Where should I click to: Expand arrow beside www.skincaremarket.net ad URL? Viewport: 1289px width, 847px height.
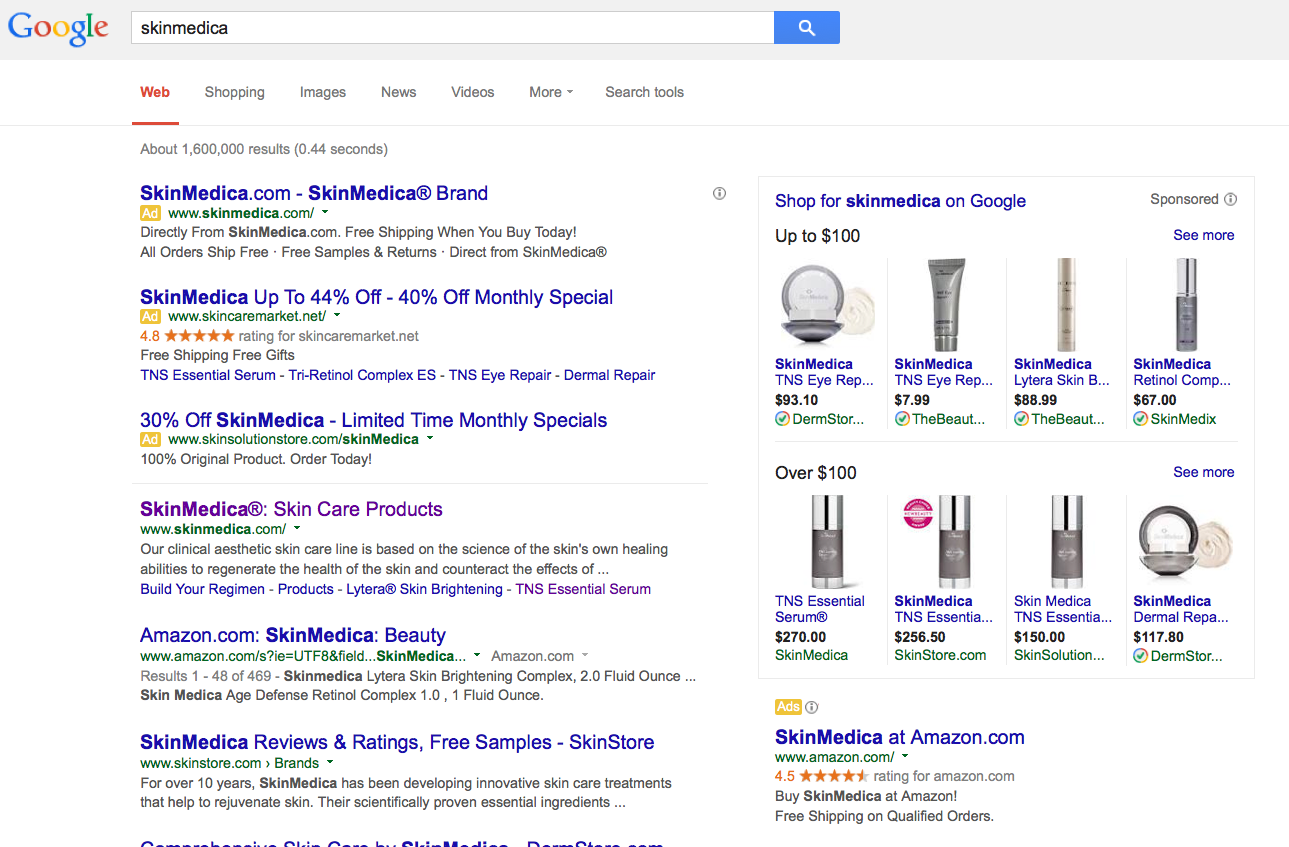(337, 316)
